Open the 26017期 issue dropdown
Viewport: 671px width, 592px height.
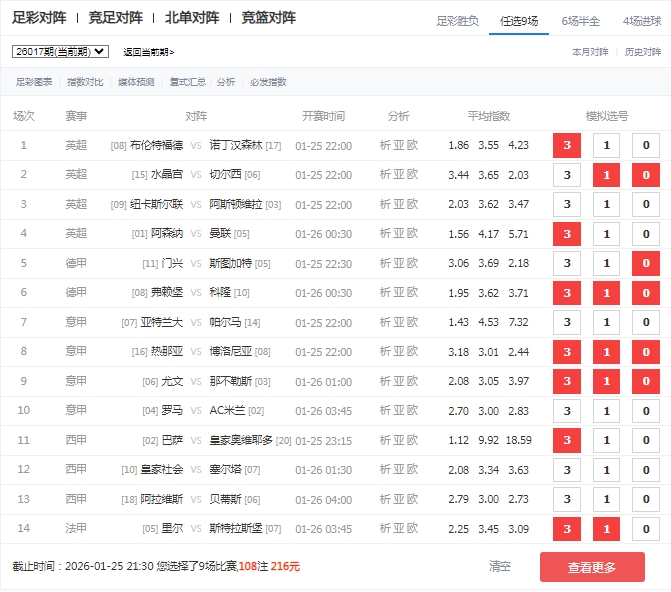coord(60,51)
